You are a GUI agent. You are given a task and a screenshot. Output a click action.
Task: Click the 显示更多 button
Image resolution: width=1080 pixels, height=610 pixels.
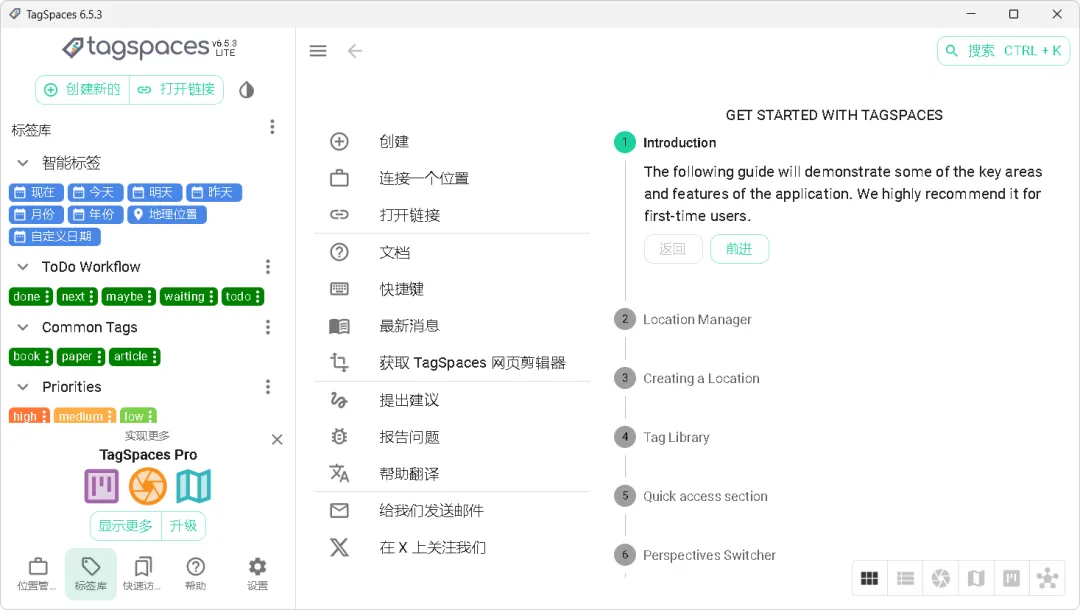tap(125, 526)
